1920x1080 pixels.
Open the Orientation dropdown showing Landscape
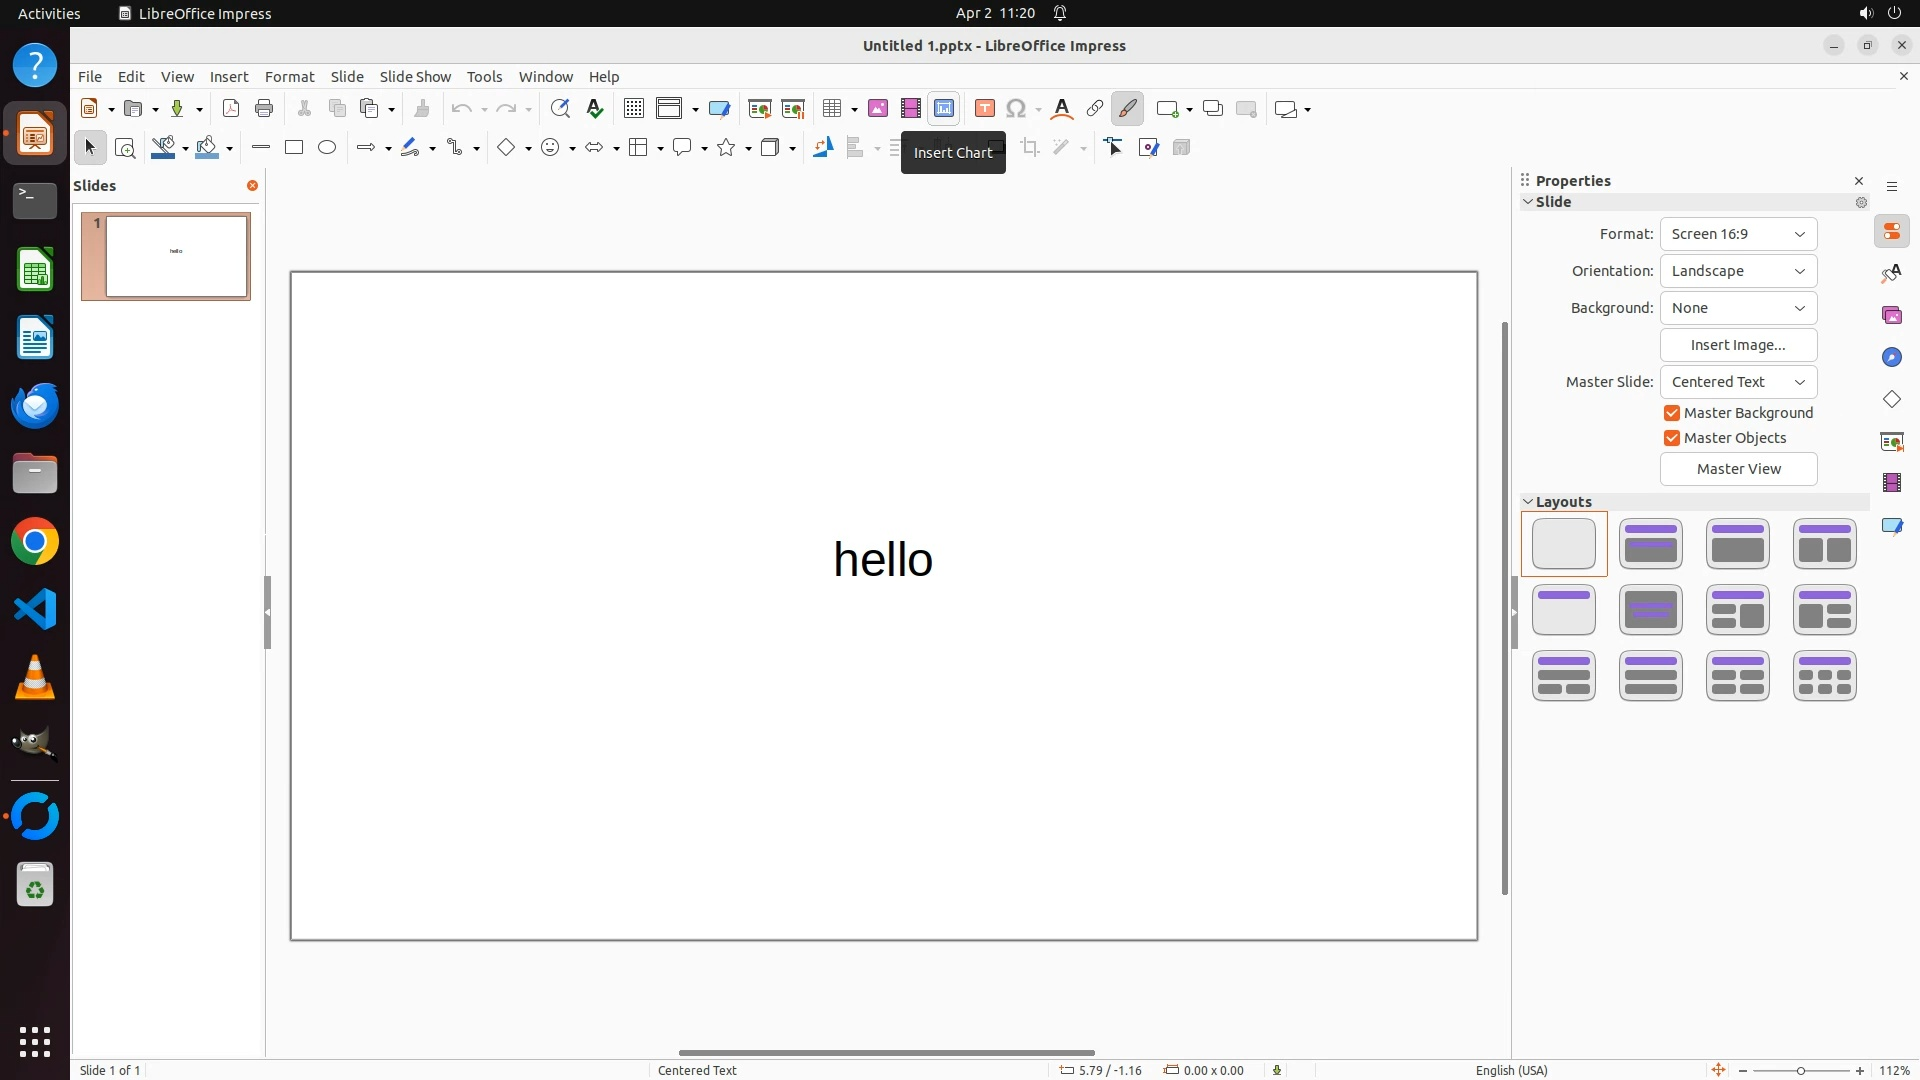[x=1738, y=271]
